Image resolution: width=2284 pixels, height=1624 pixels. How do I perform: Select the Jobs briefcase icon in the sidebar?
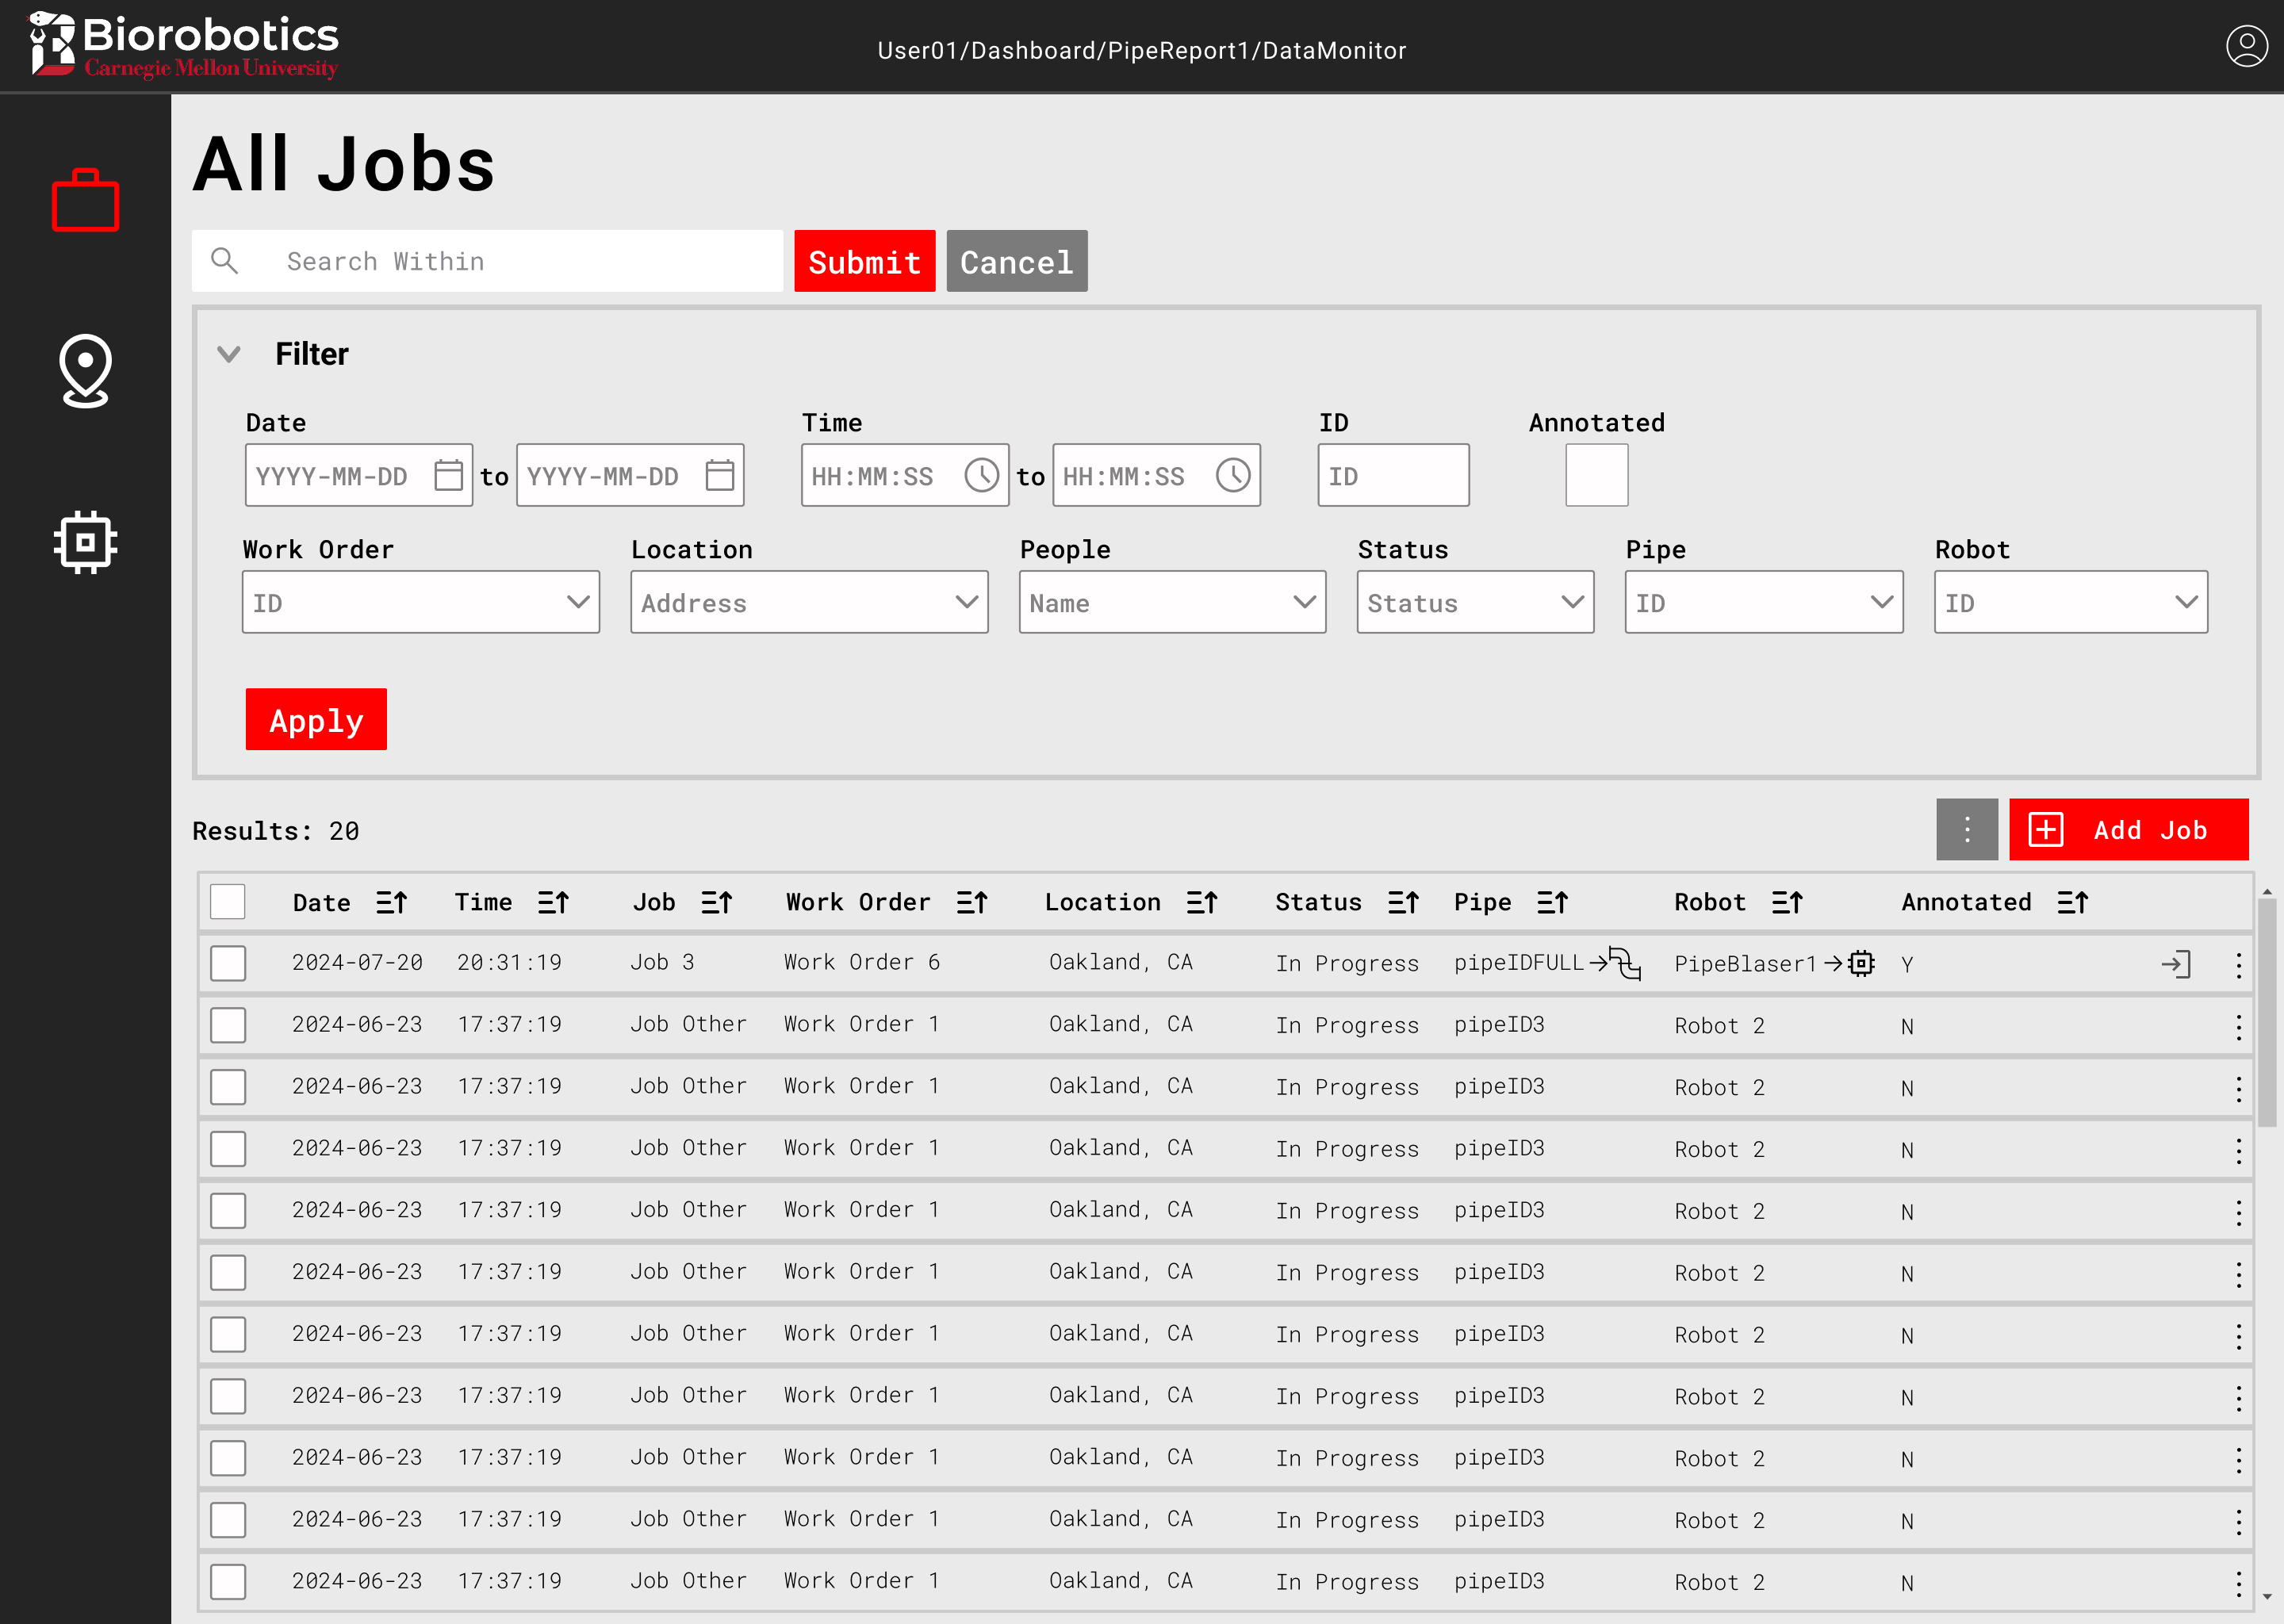[x=85, y=200]
